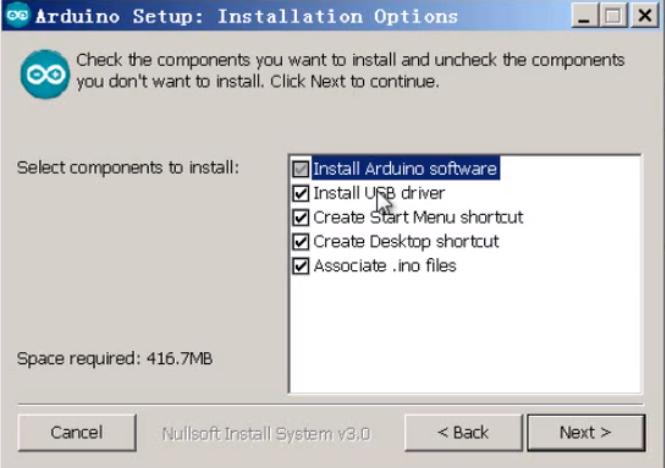
Task: Click the disabled maximize button
Action: [x=613, y=15]
